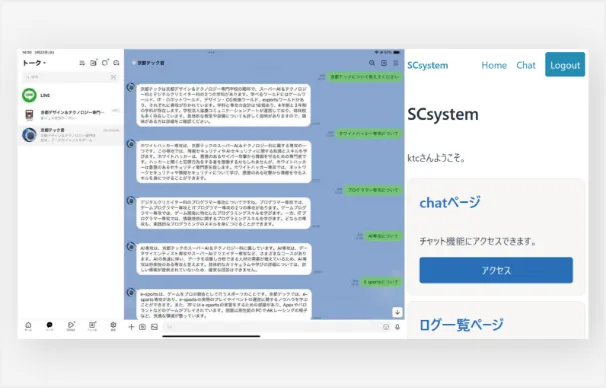Go to Chat in the SCsystem navbar
Viewport: 606px width, 388px height.
tap(526, 65)
